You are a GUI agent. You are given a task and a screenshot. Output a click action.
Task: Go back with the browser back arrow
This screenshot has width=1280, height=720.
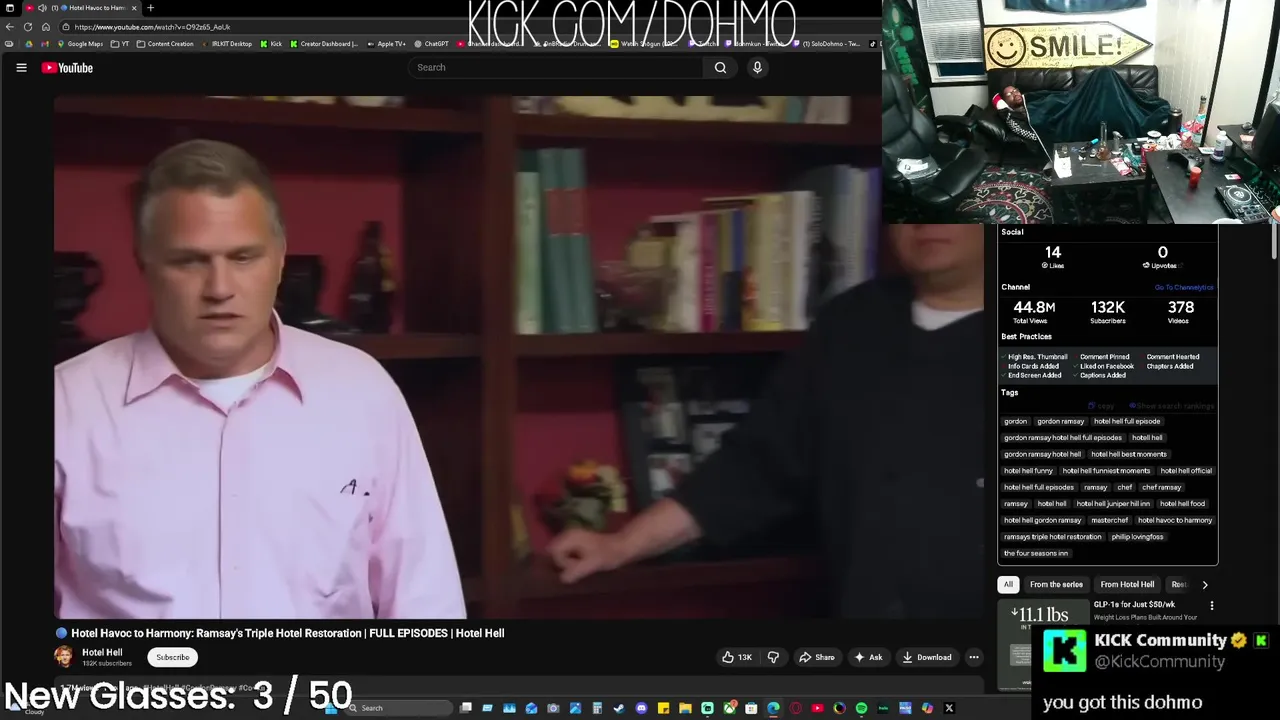pos(10,27)
